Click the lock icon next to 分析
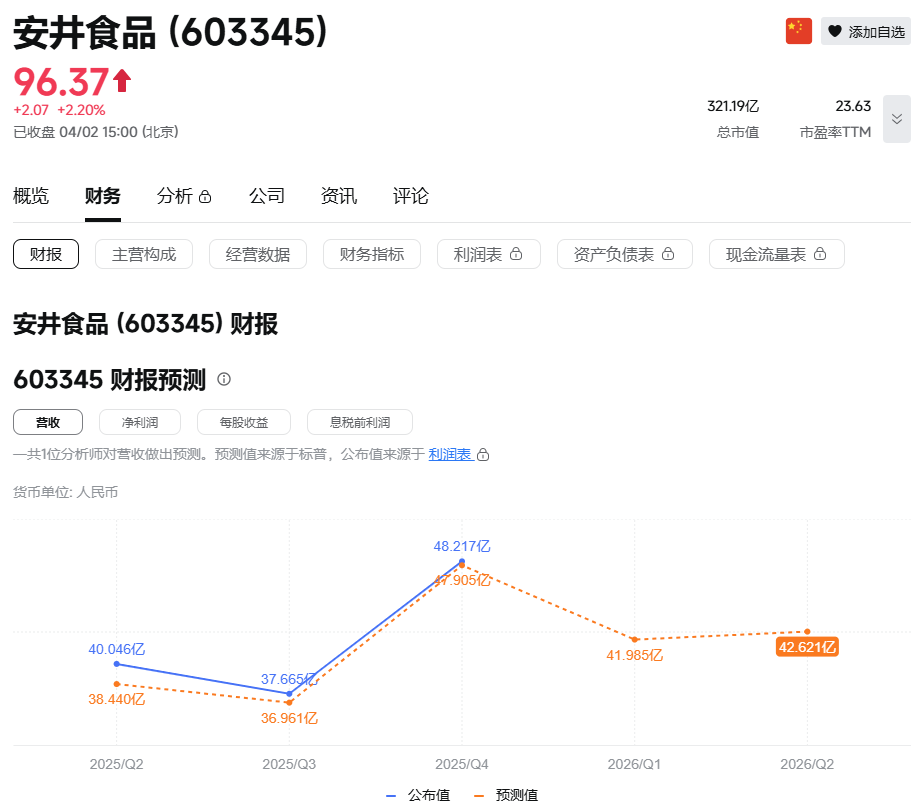Viewport: 922px width, 811px height. tap(205, 197)
